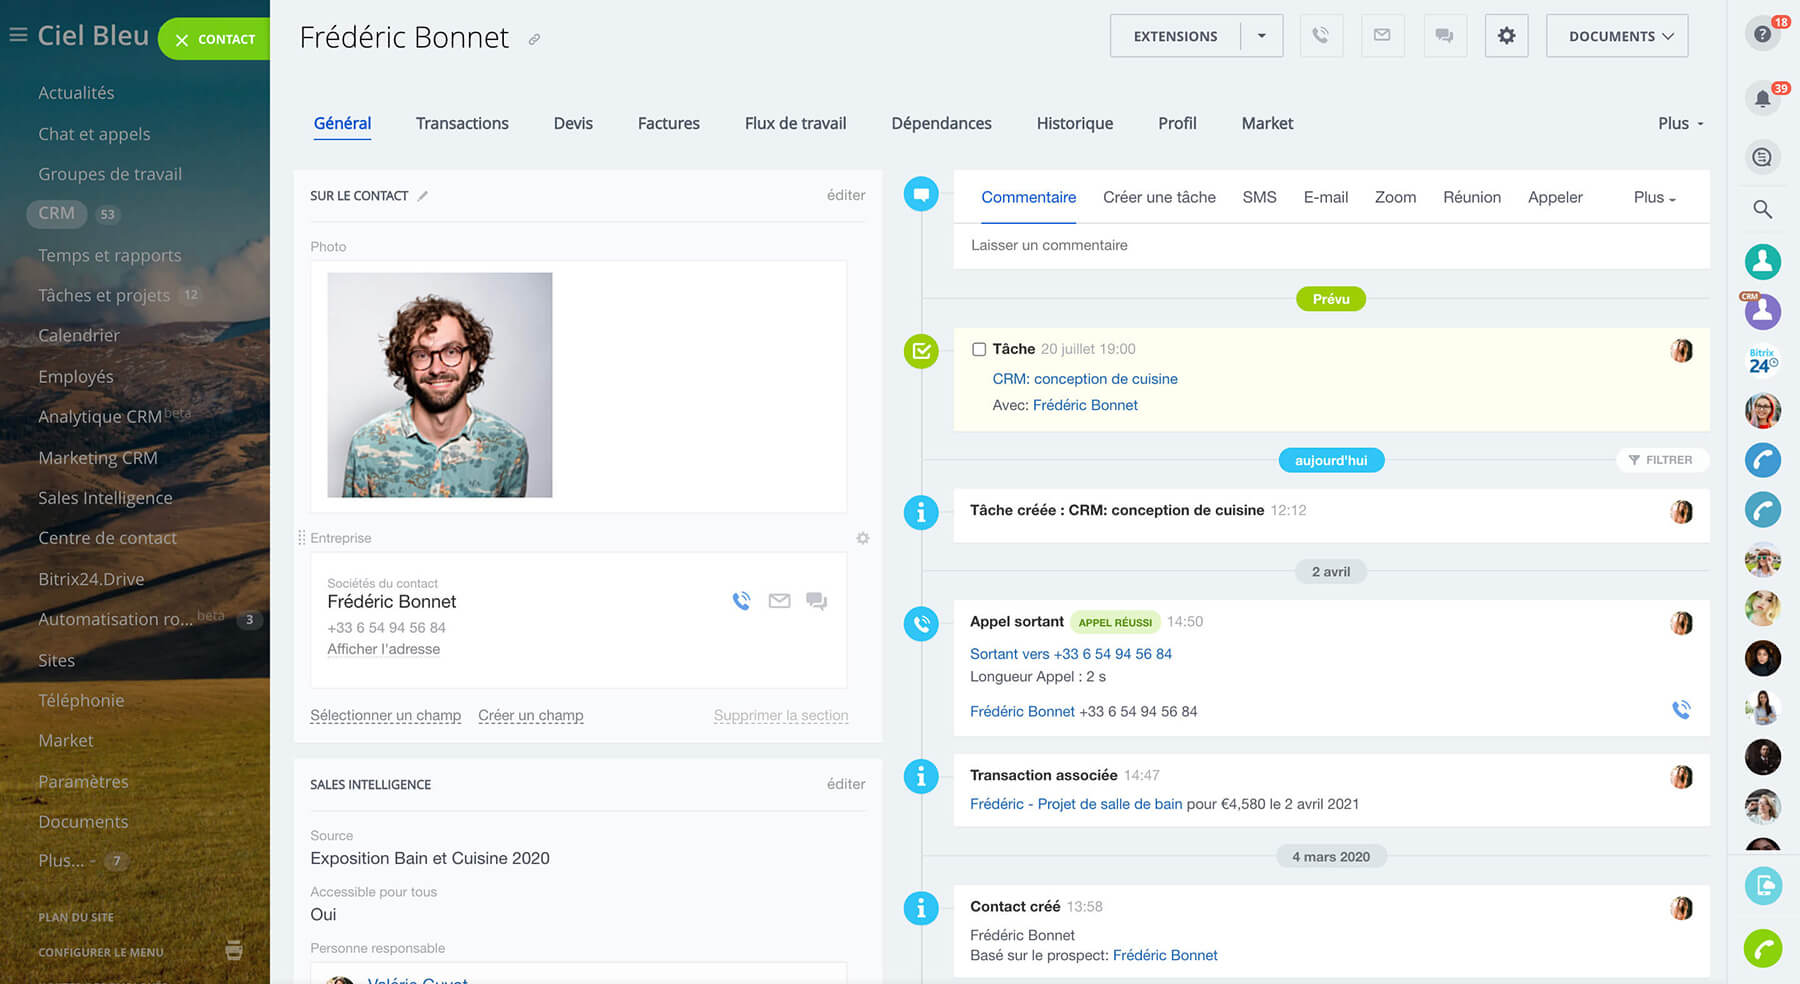Expand the Plus menu in the top tab bar

[1680, 123]
